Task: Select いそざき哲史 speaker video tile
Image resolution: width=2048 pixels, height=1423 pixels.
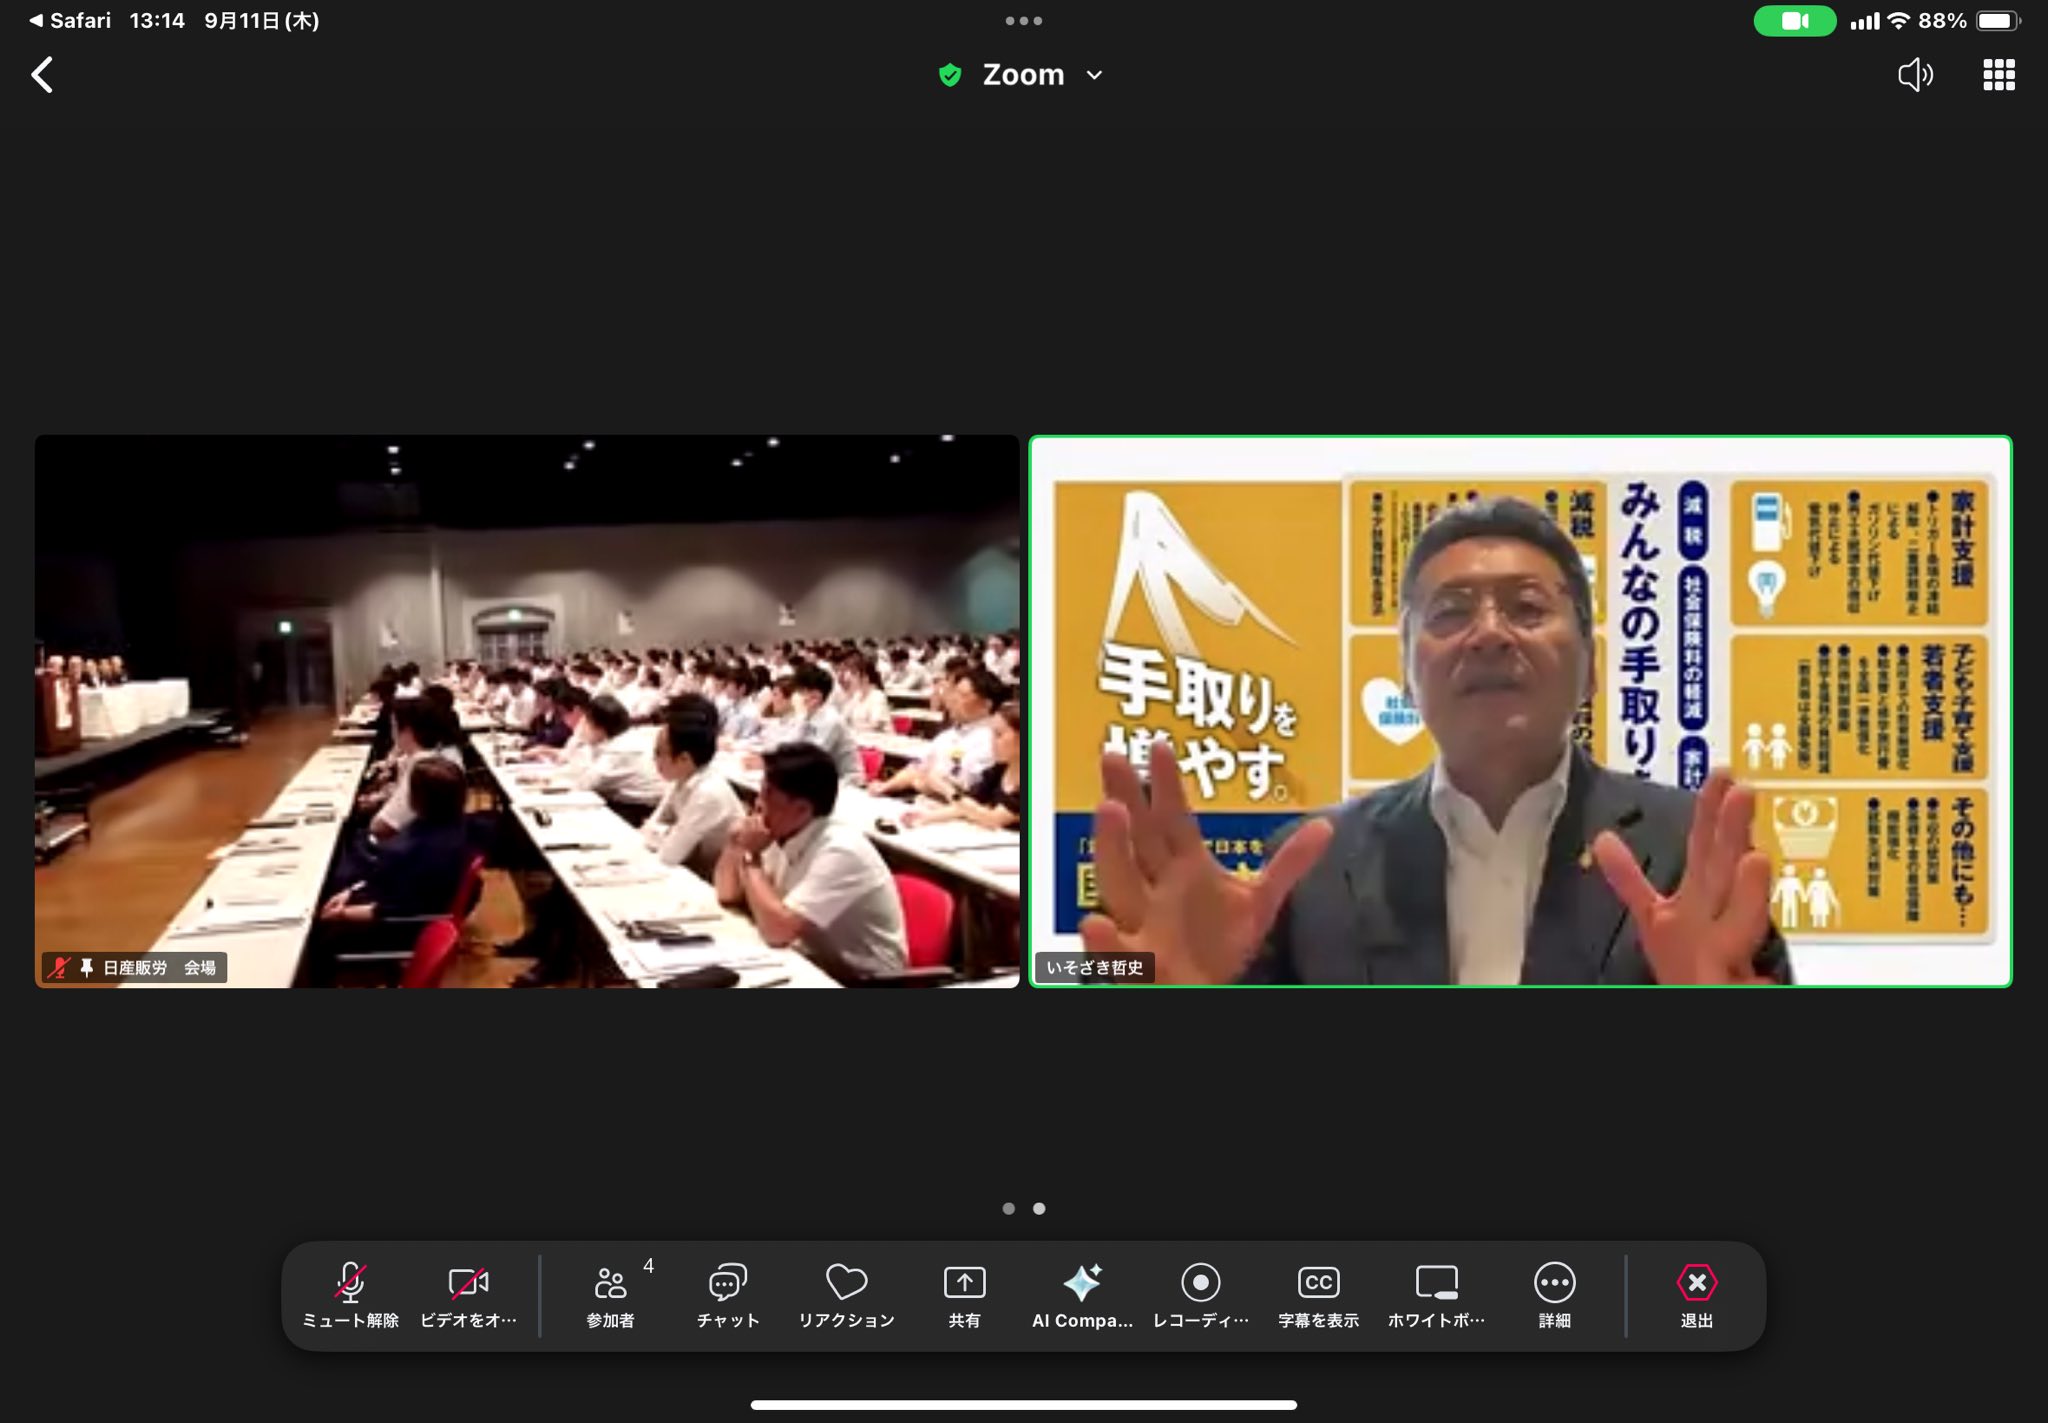Action: (1520, 711)
